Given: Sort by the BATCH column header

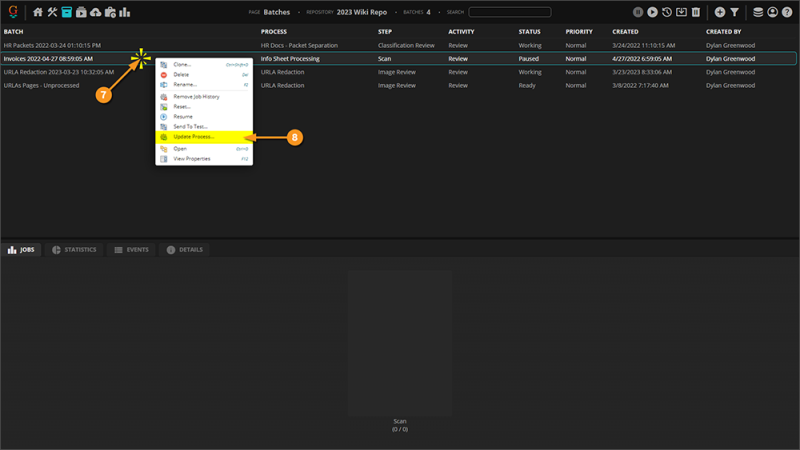Looking at the screenshot, I should [x=14, y=32].
